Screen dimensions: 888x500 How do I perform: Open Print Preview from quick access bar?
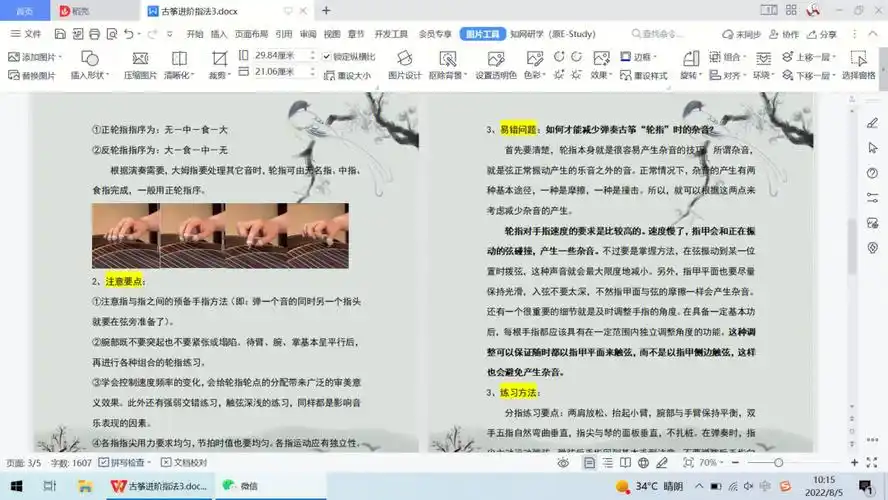tap(112, 34)
